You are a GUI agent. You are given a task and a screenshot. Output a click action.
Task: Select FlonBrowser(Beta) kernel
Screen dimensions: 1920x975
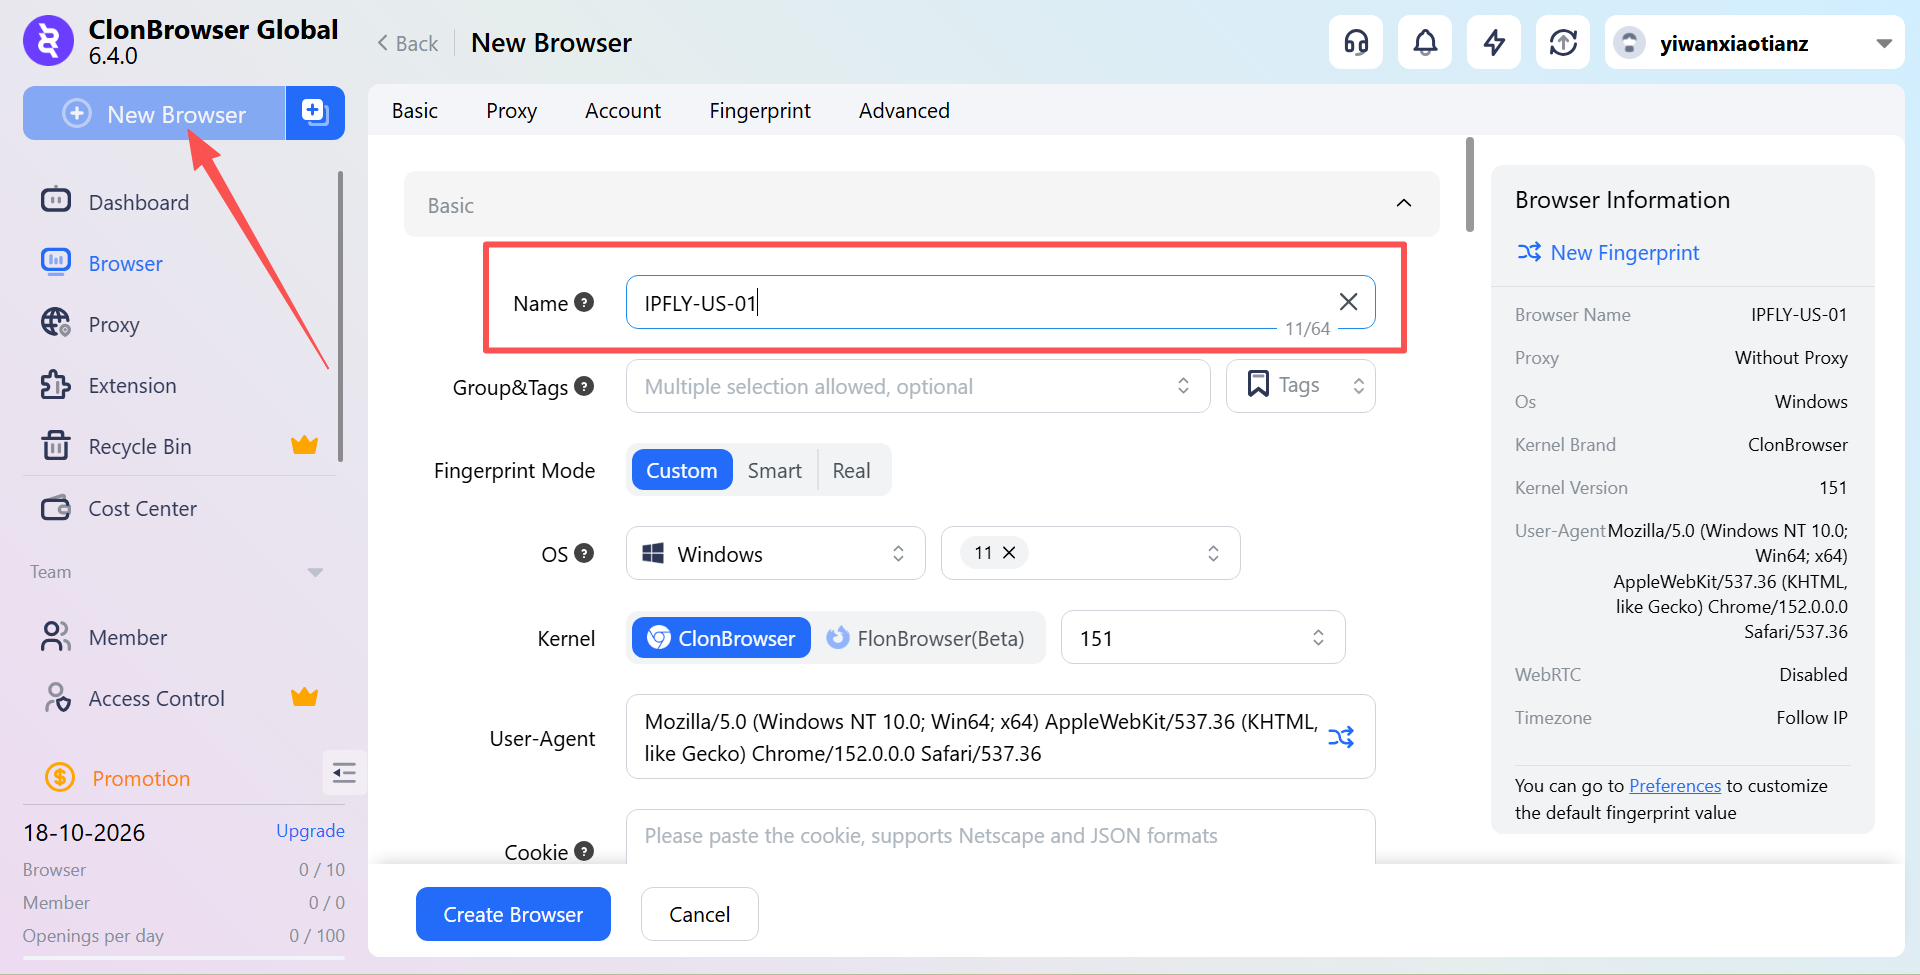[926, 638]
